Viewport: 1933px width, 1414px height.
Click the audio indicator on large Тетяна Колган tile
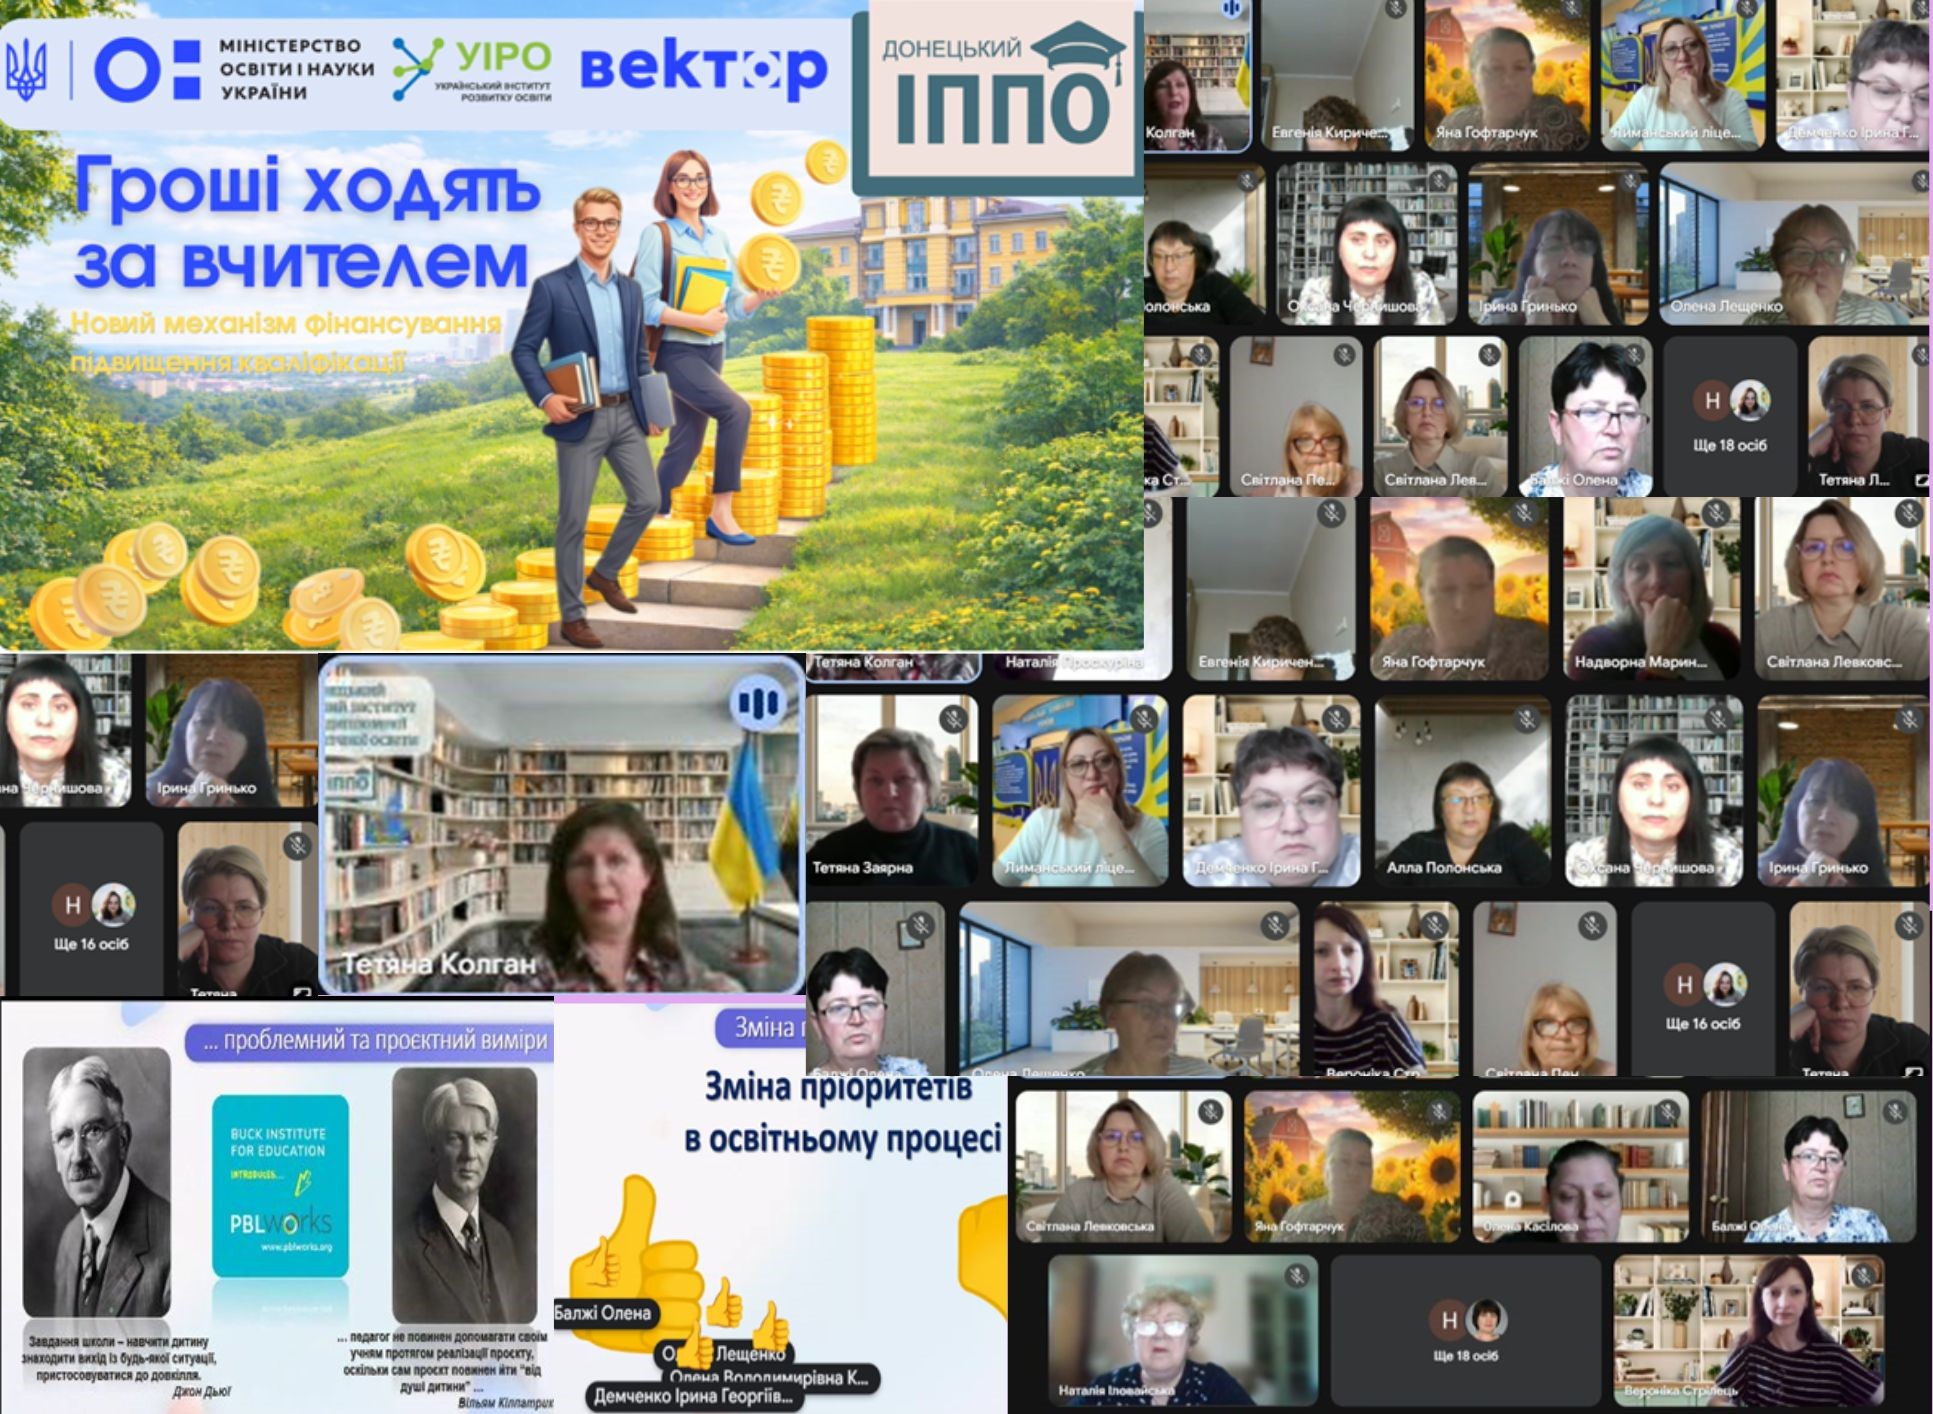[757, 703]
